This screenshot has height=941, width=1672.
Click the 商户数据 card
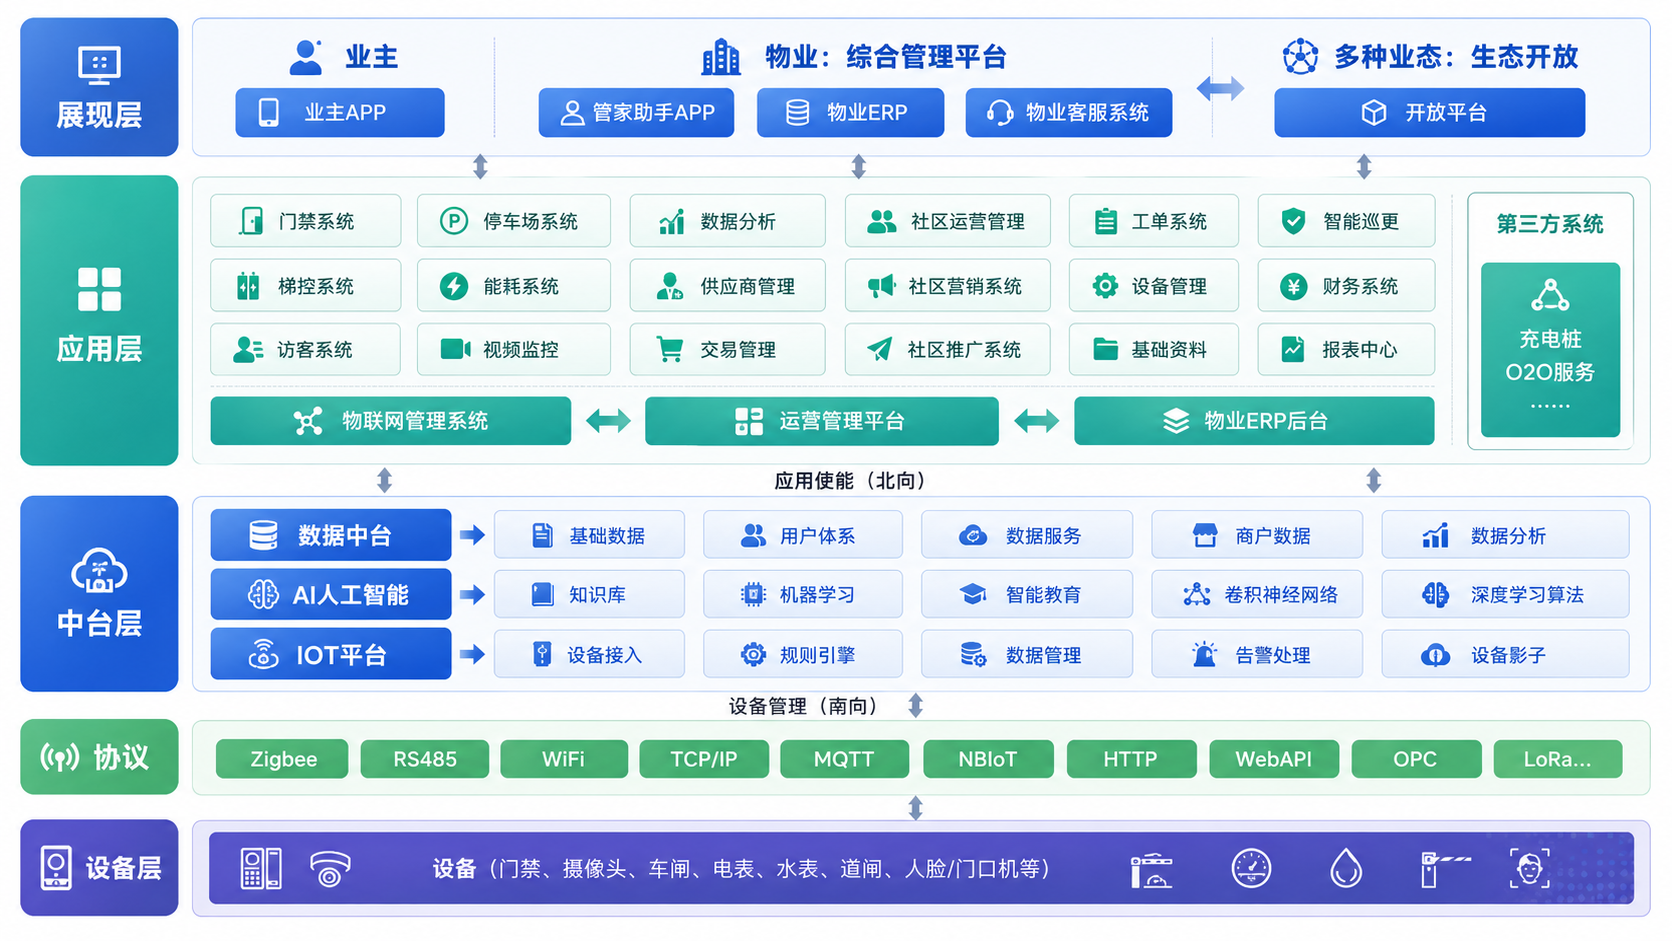coord(1257,535)
